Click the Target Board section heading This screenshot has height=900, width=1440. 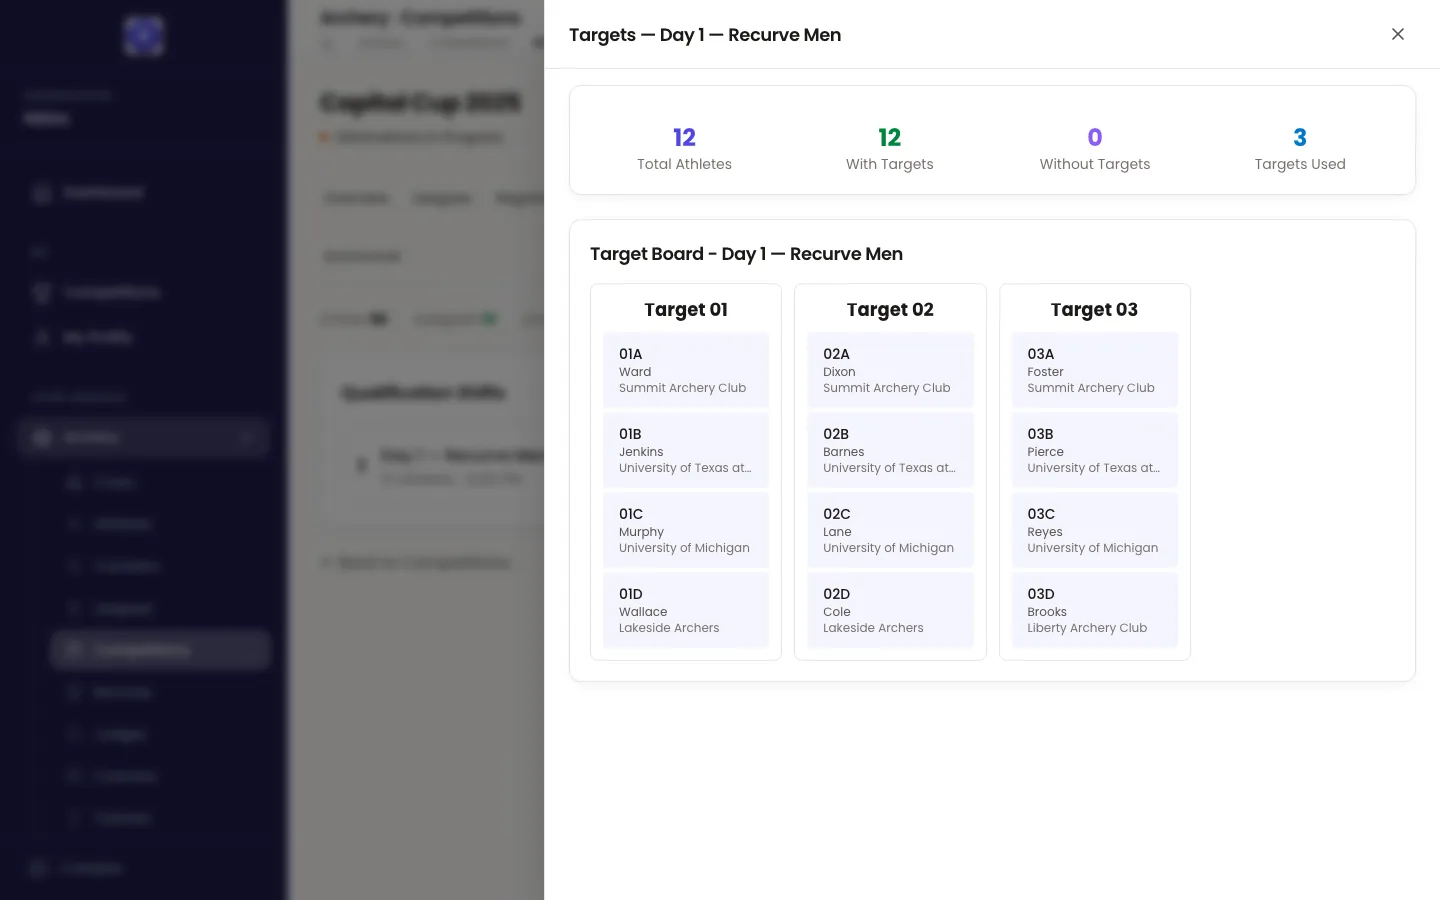(x=746, y=254)
